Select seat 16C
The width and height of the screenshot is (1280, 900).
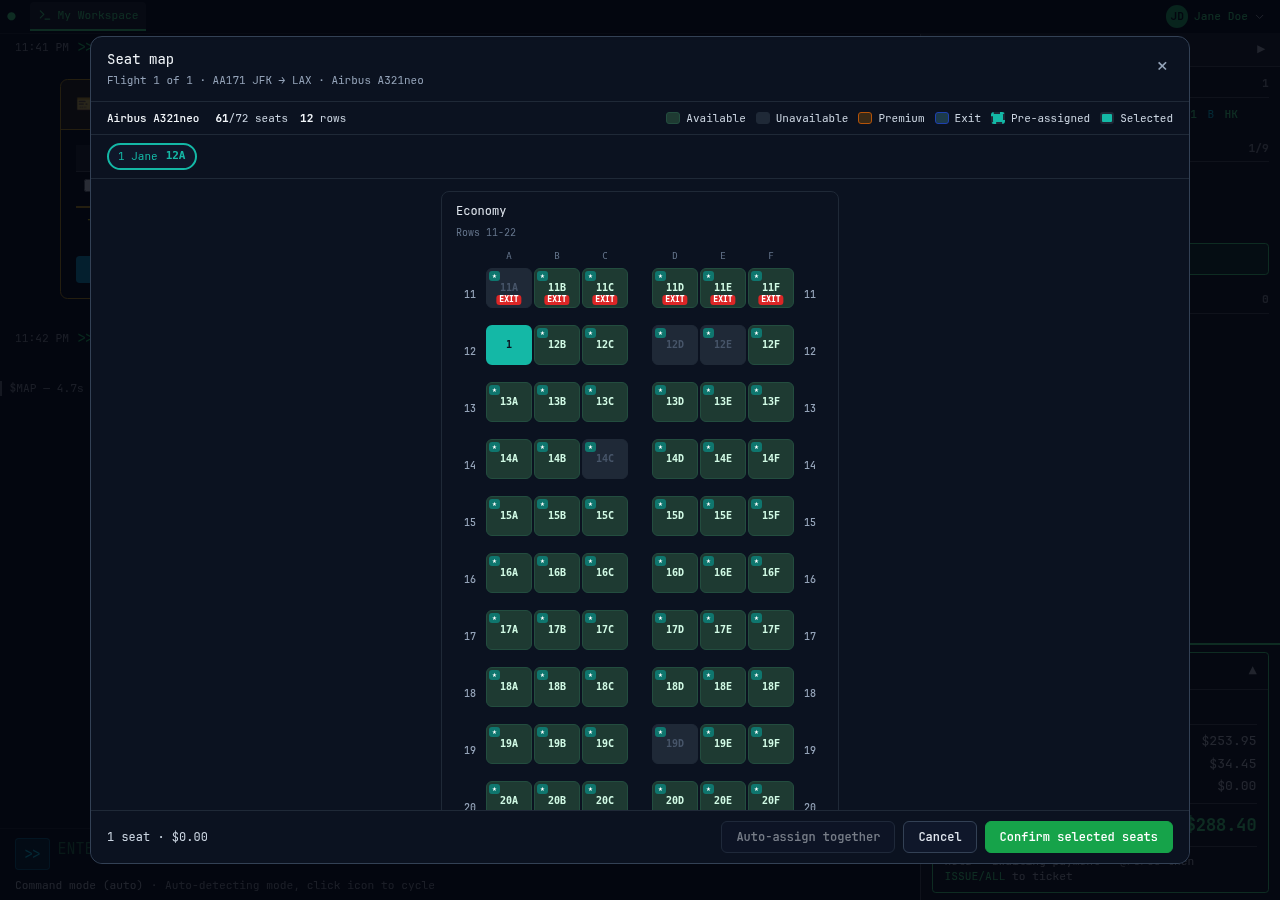tap(605, 573)
